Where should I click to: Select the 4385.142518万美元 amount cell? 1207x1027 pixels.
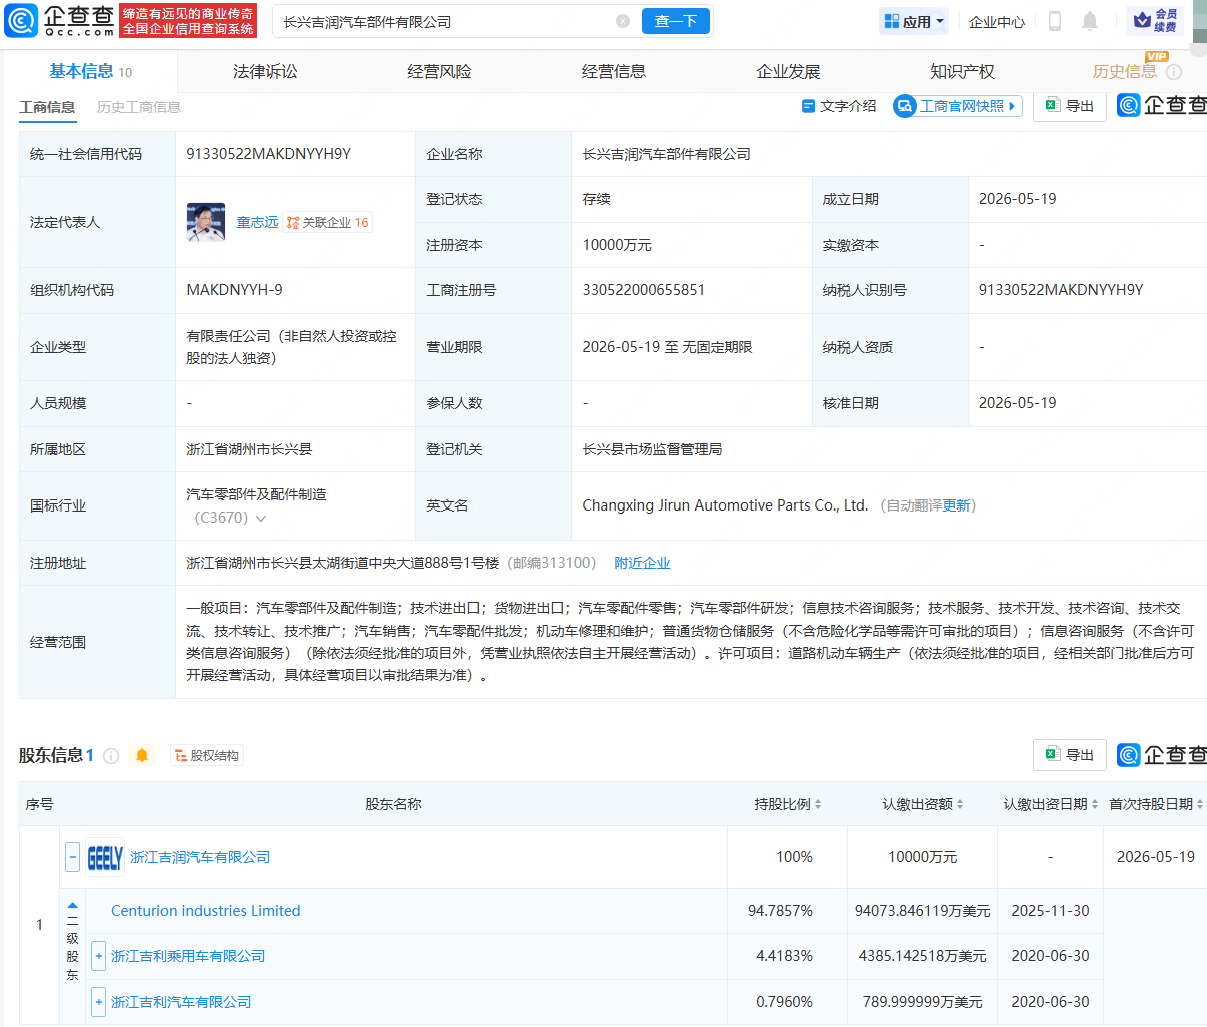[922, 956]
